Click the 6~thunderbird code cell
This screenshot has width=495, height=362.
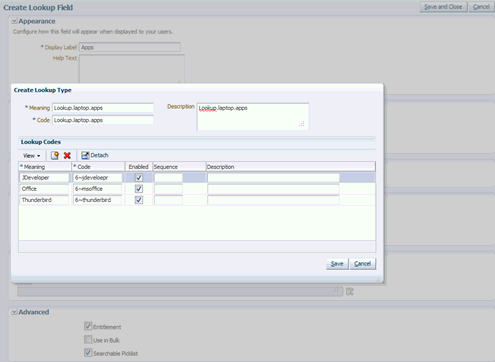pyautogui.click(x=98, y=200)
